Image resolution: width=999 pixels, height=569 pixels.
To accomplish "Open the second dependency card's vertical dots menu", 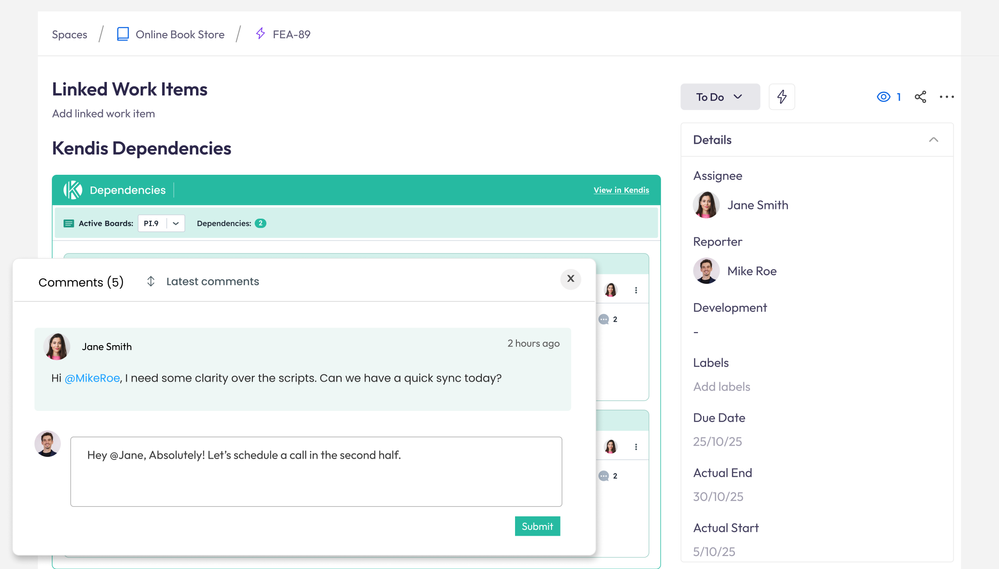I will (636, 447).
